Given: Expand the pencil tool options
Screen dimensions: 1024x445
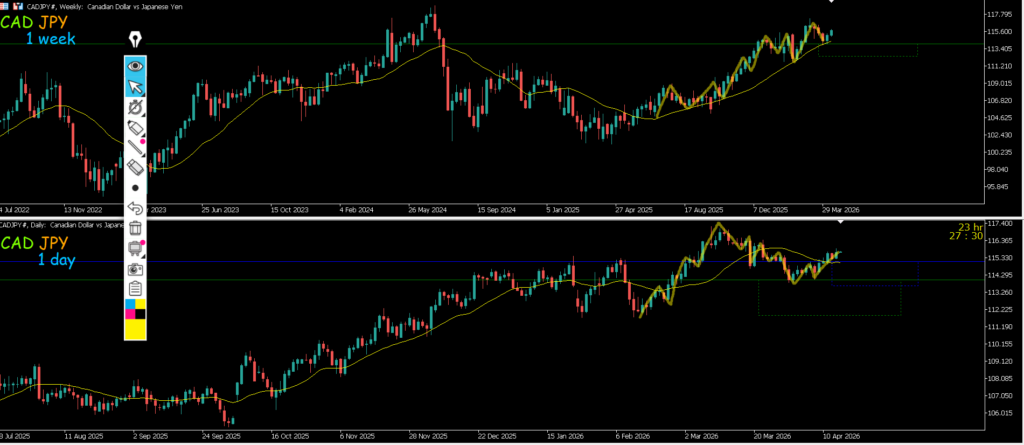Looking at the screenshot, I should point(136,128).
